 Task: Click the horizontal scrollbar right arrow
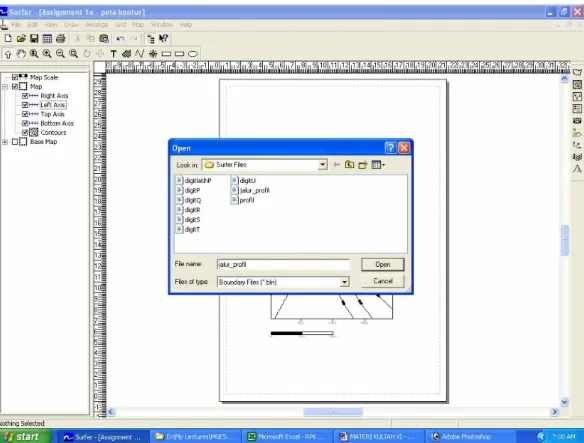(x=555, y=412)
